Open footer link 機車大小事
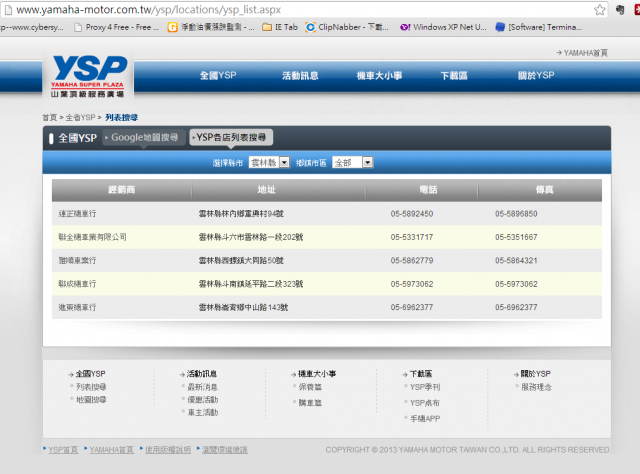 [x=317, y=374]
